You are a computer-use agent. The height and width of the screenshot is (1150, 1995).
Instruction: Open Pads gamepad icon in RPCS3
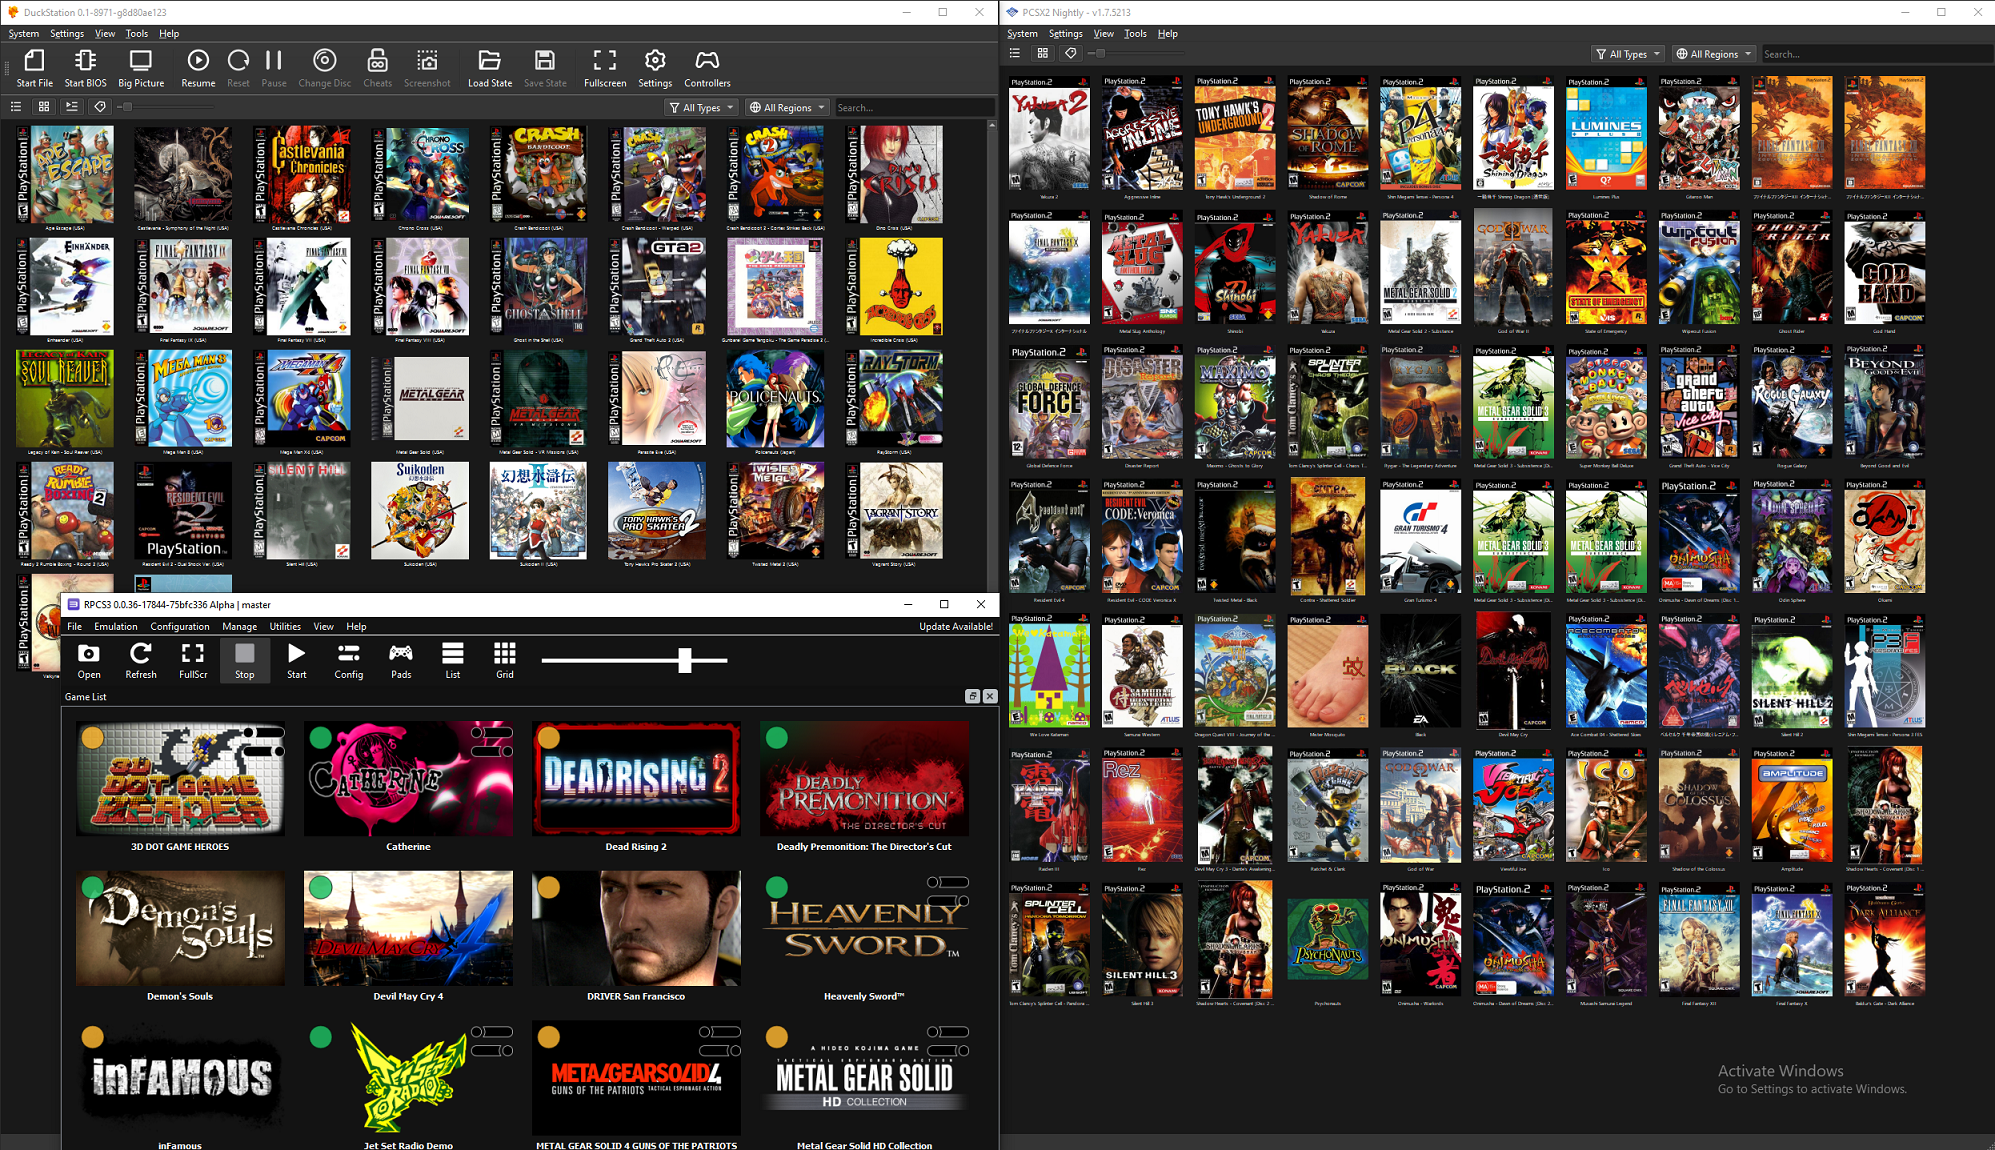point(401,661)
